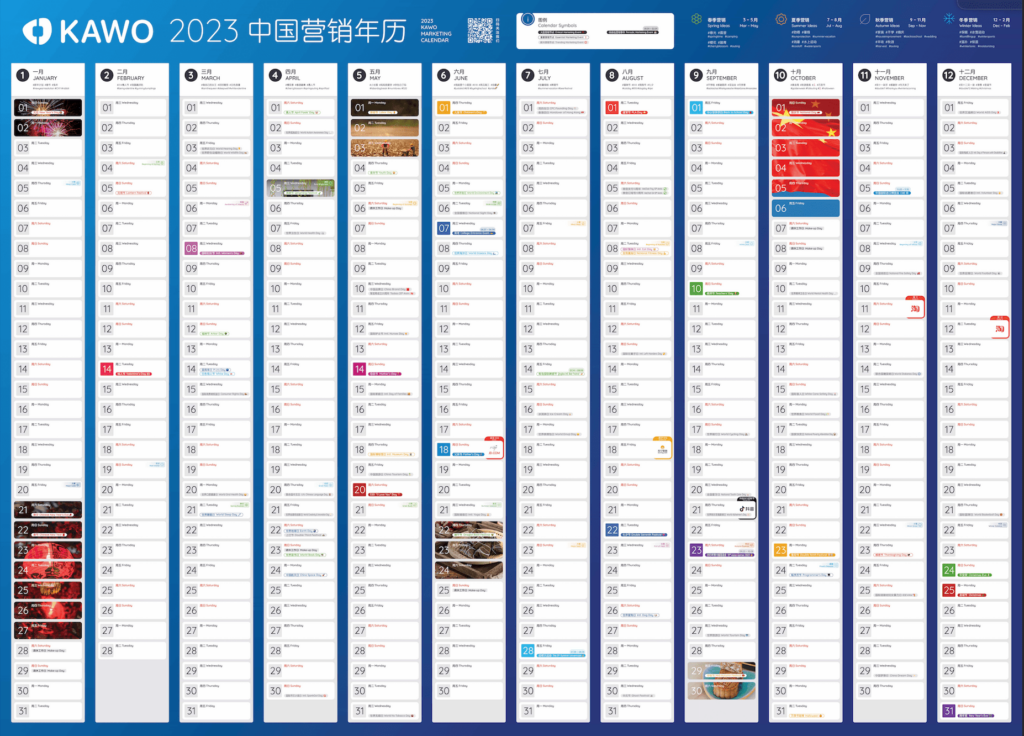Click the number 5 circle for May
1024x736 pixels.
pyautogui.click(x=359, y=76)
